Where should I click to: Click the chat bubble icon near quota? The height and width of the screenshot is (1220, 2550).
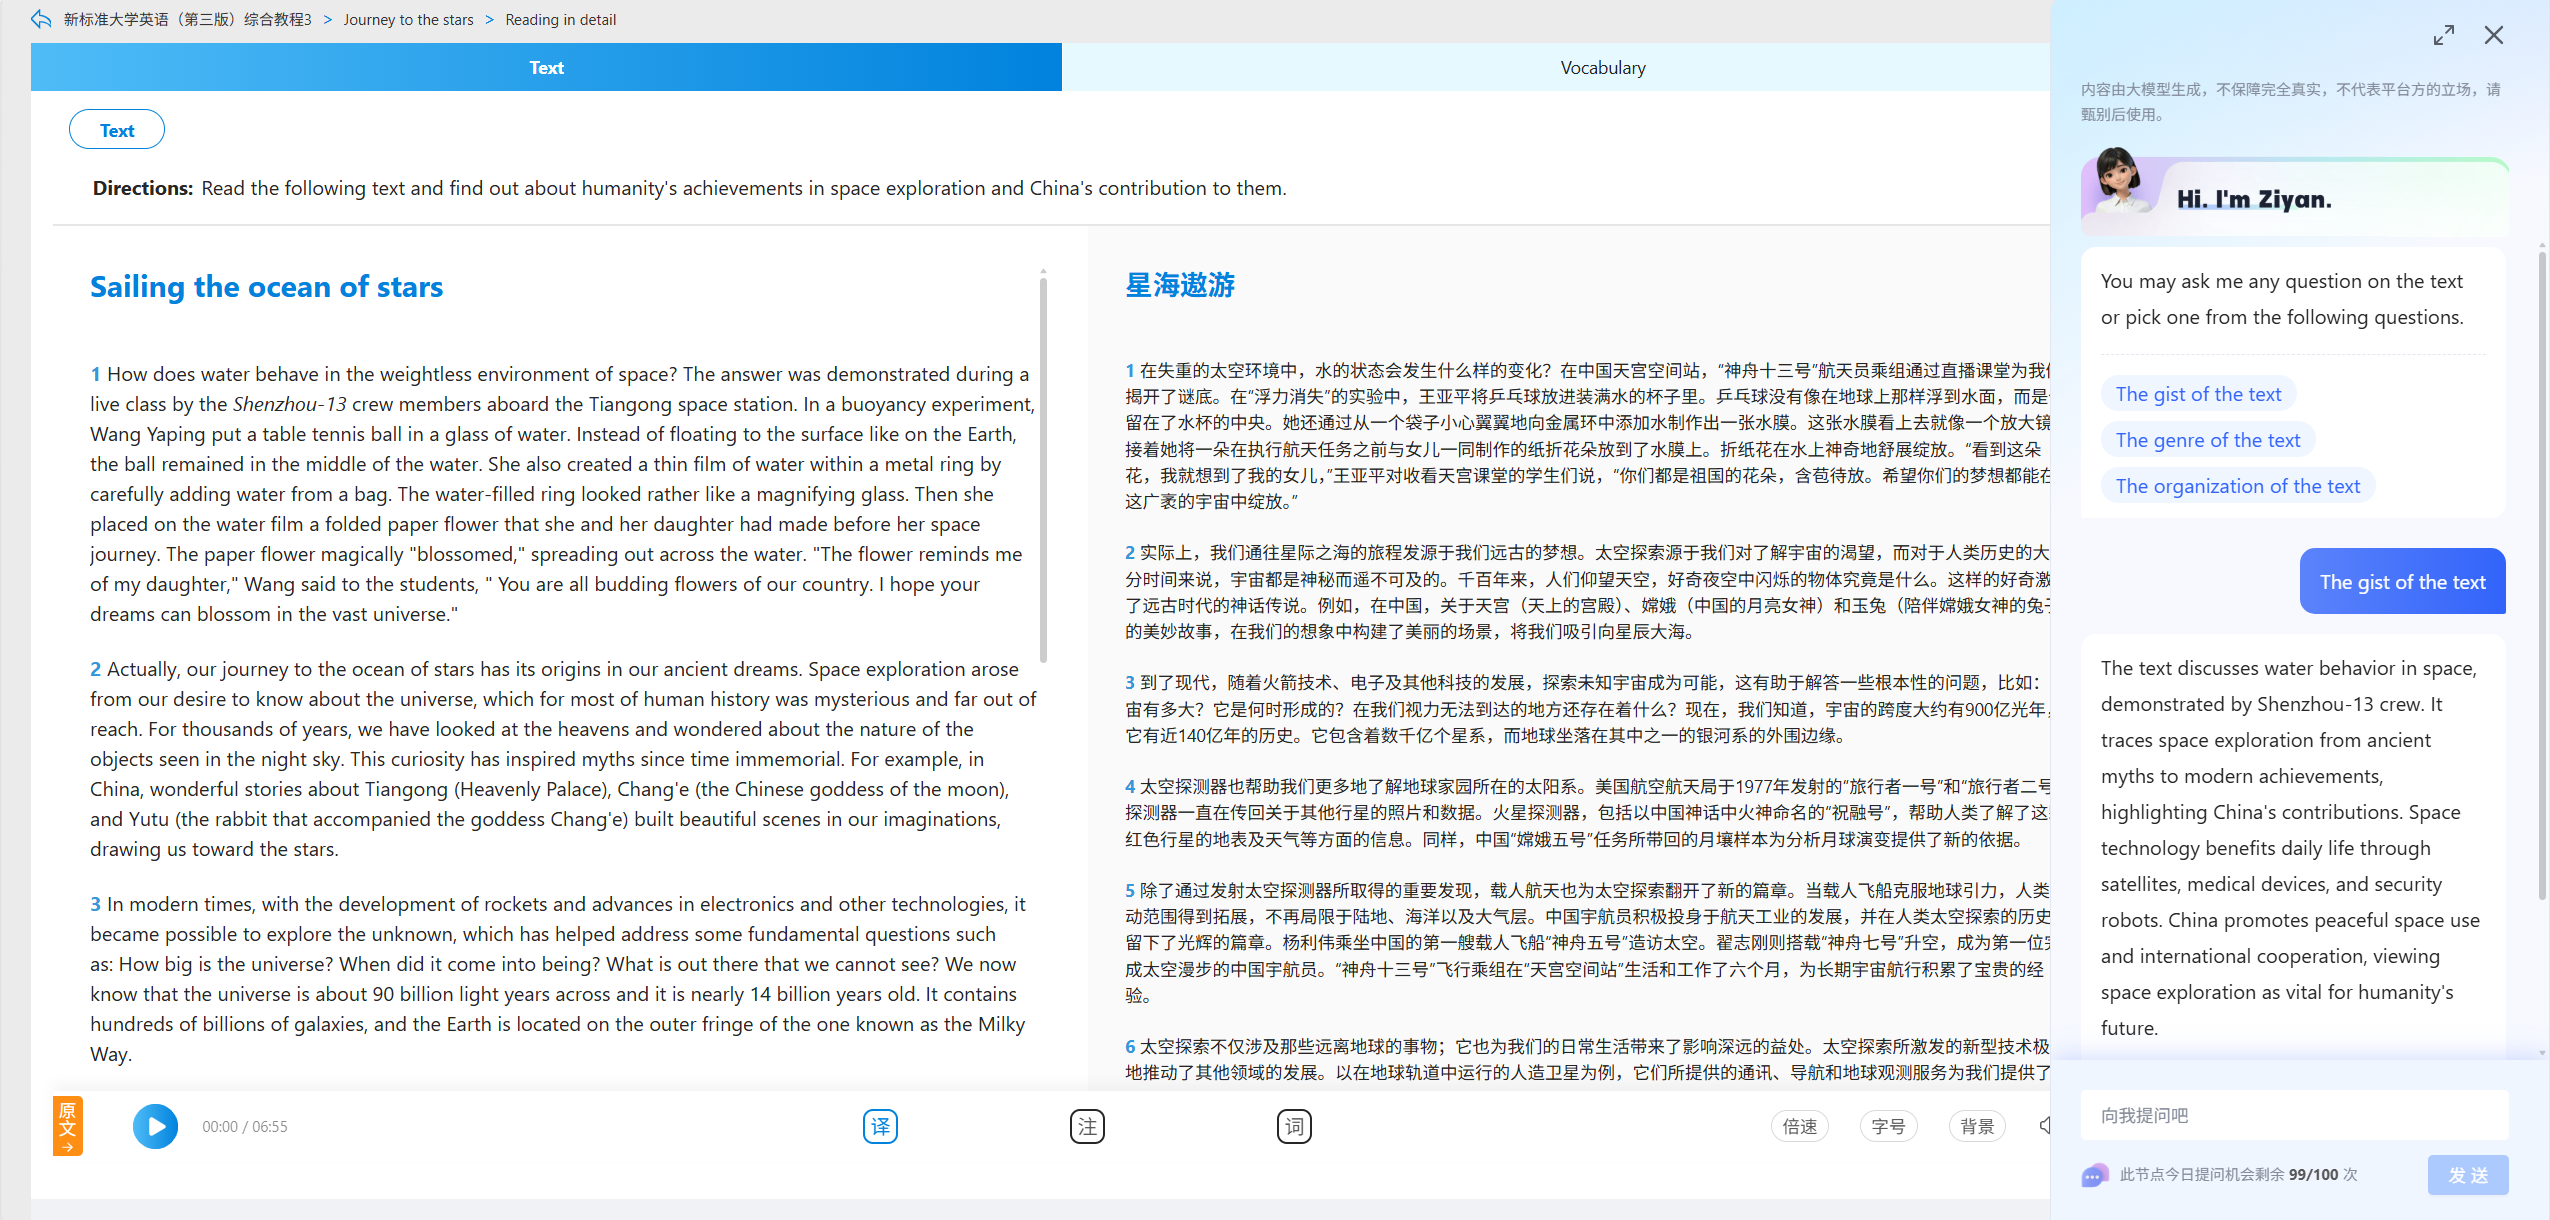(2095, 1175)
